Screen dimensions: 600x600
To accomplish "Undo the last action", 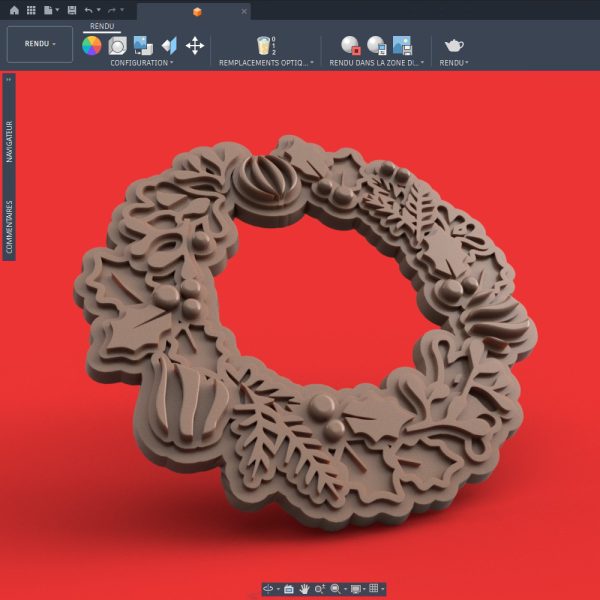I will click(88, 10).
